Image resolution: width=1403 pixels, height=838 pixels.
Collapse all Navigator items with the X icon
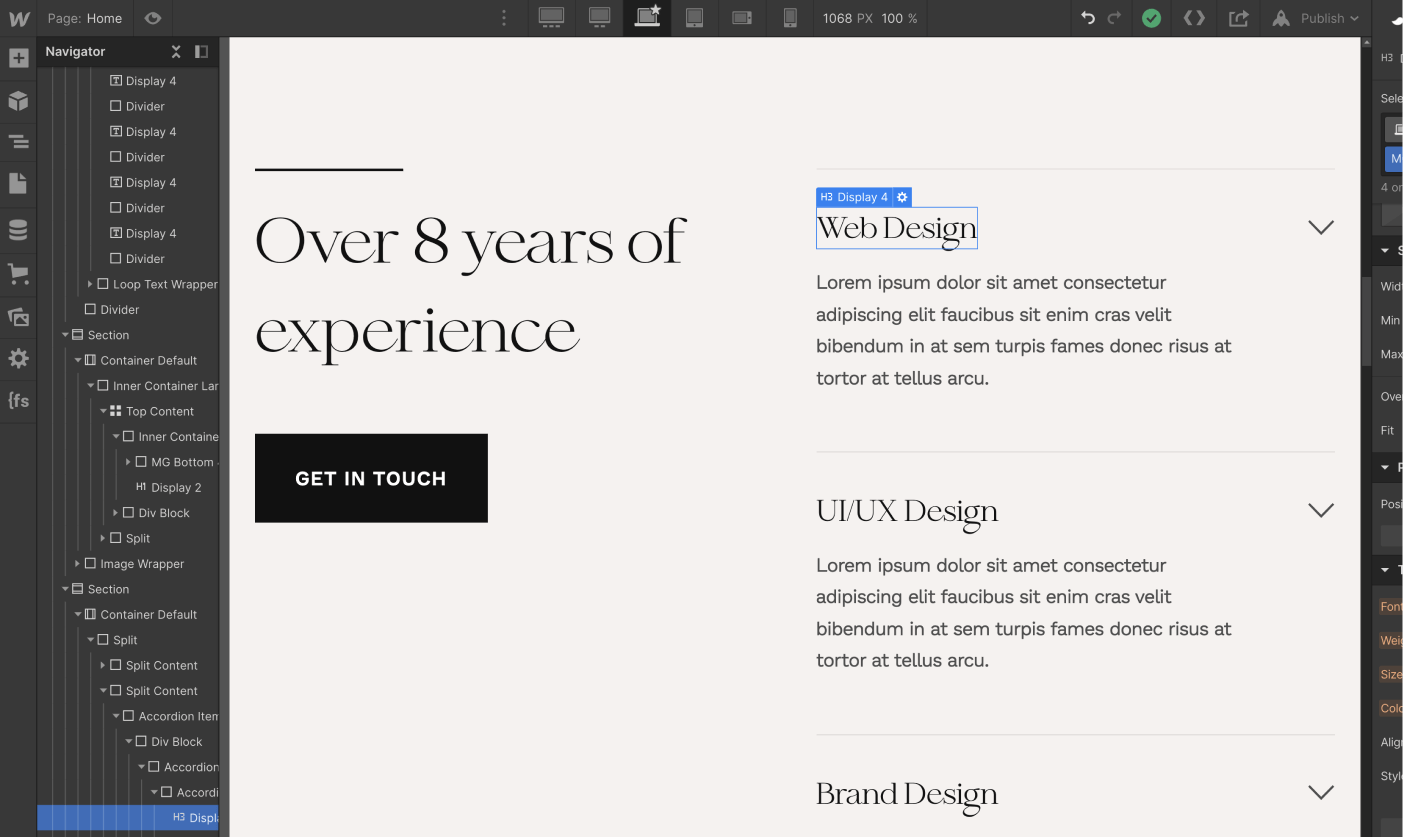click(x=176, y=51)
